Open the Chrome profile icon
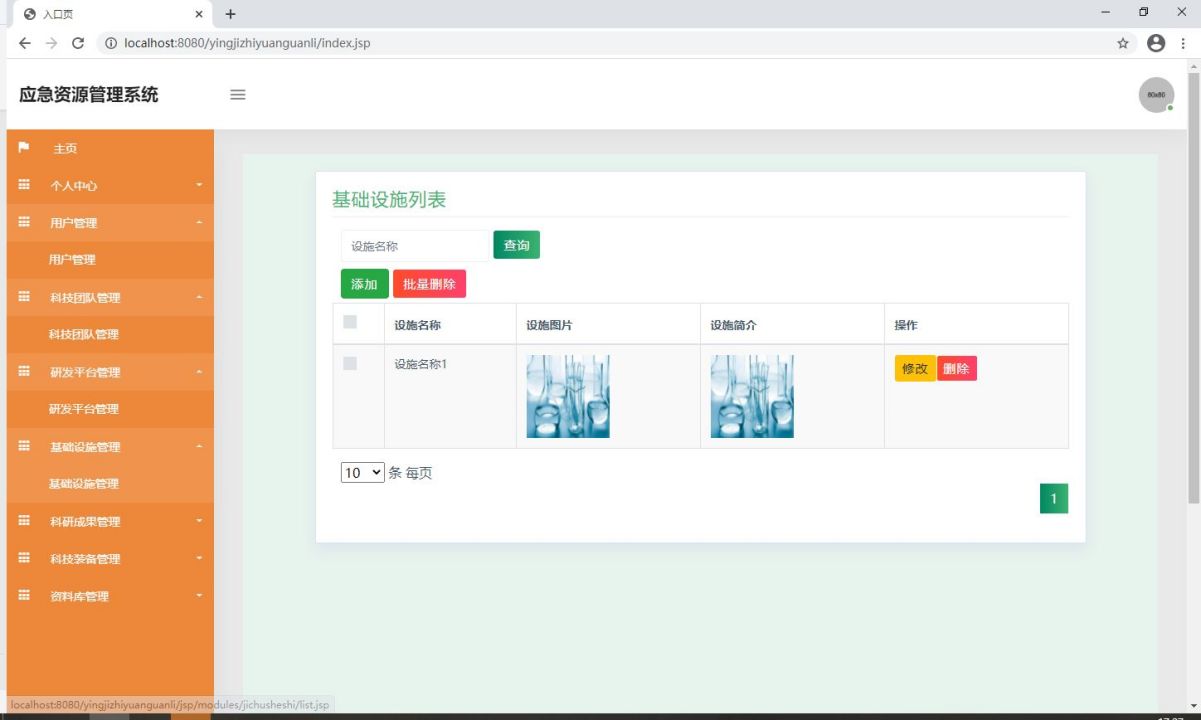This screenshot has width=1201, height=720. pyautogui.click(x=1156, y=43)
